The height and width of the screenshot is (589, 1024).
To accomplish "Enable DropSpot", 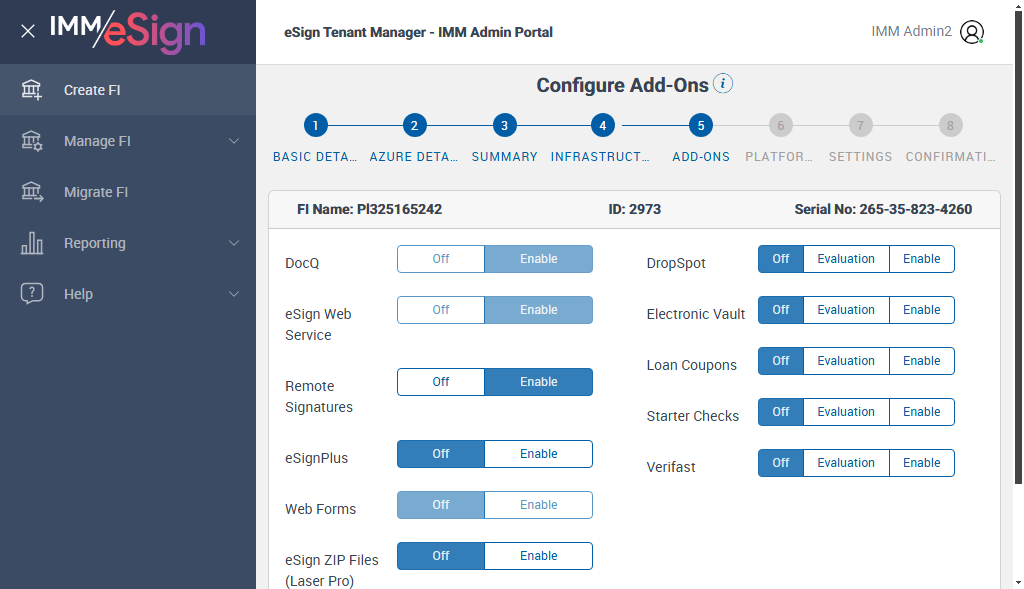I will click(x=921, y=259).
